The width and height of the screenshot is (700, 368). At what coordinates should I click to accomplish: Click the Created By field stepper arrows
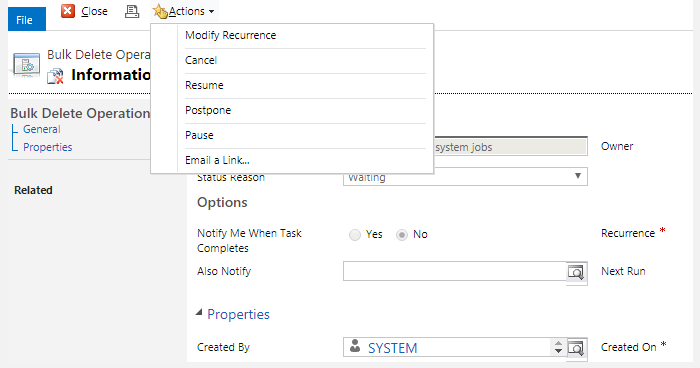pos(558,347)
